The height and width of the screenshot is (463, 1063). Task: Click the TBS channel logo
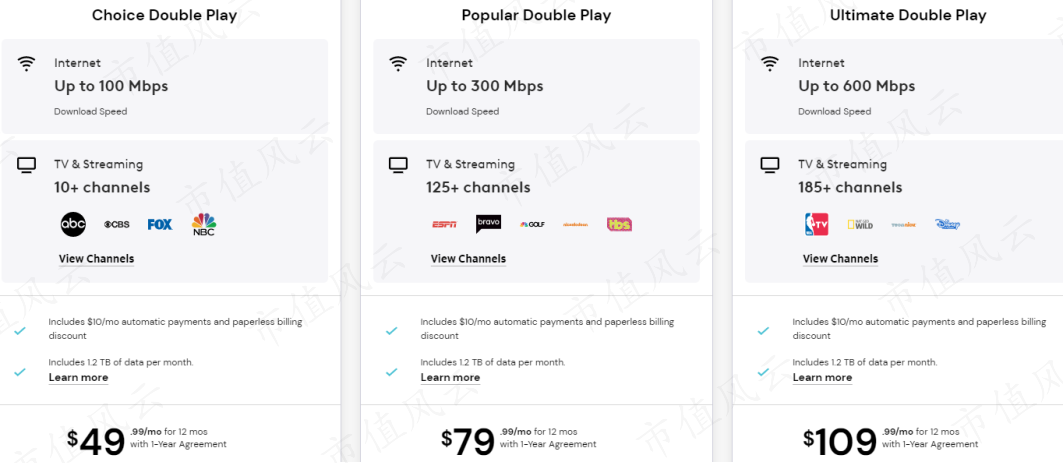(619, 224)
